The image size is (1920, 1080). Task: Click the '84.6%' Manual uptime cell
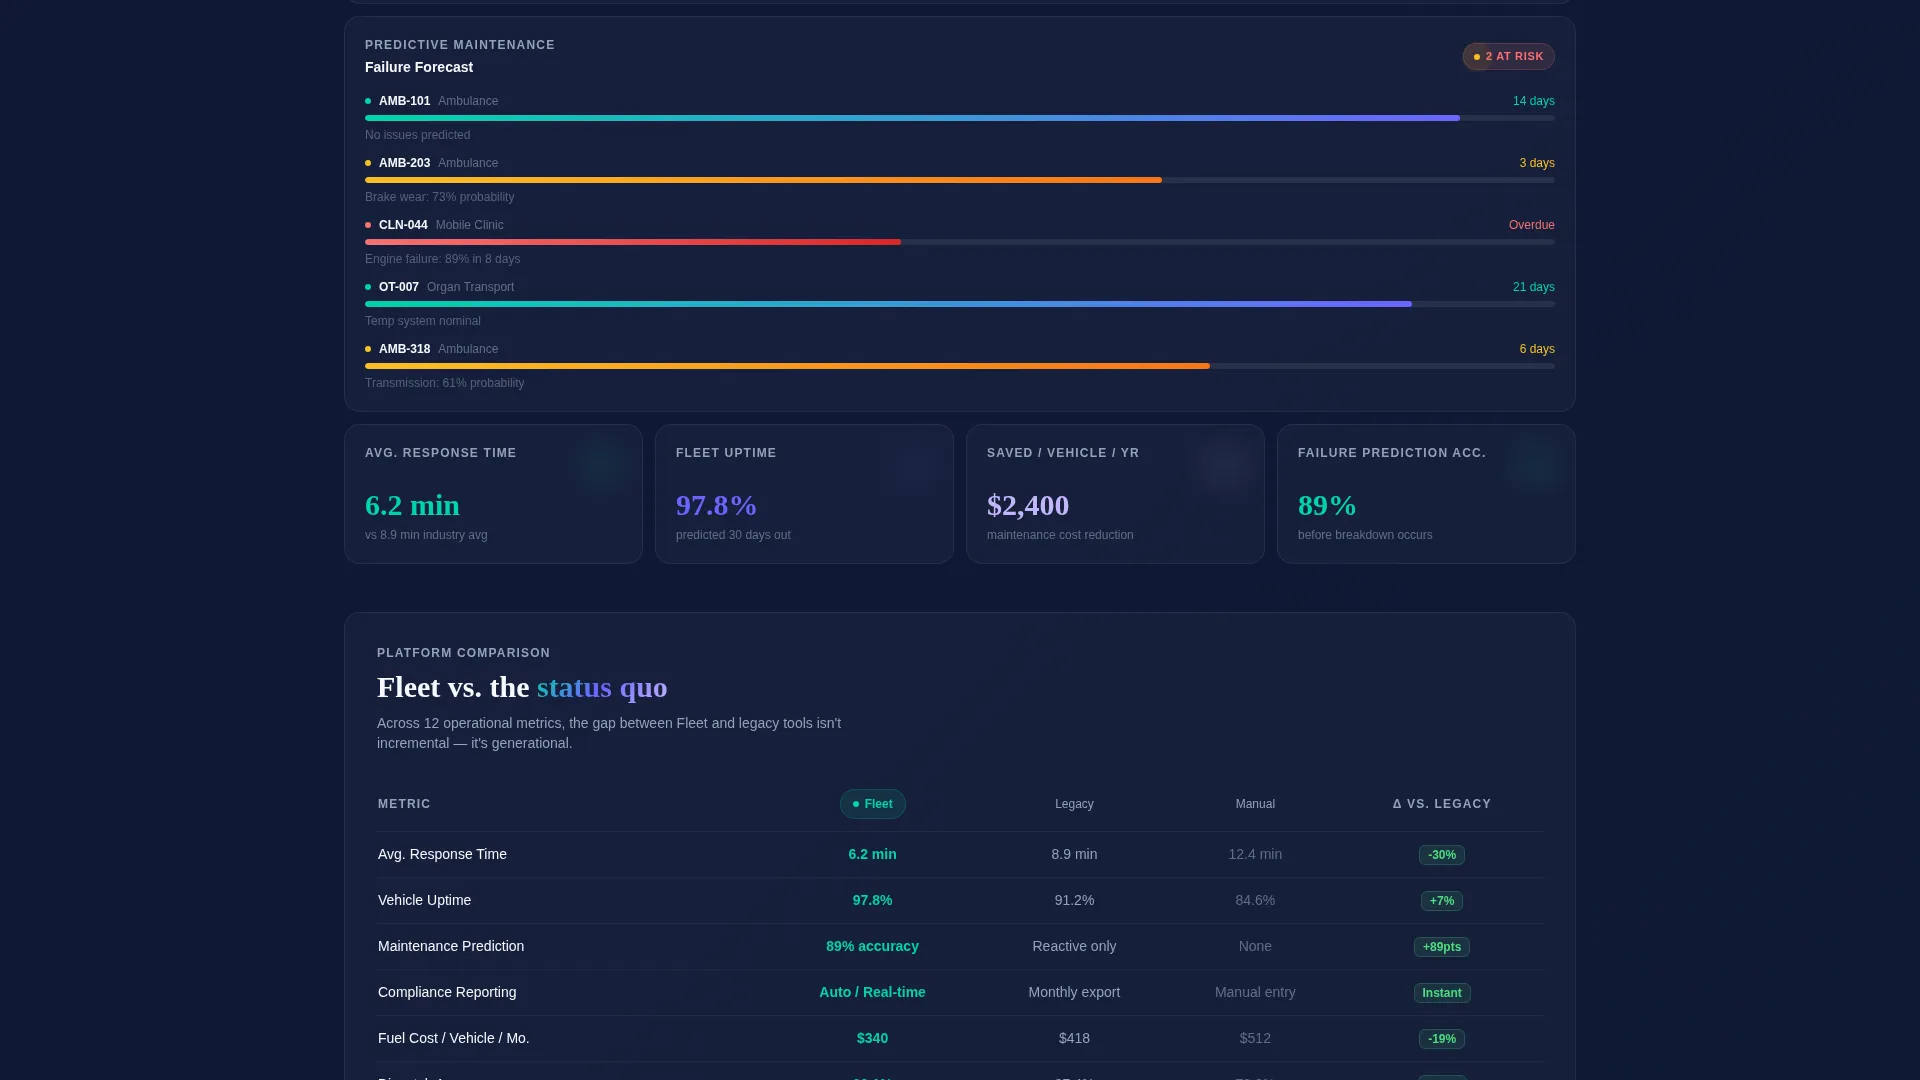(1255, 900)
